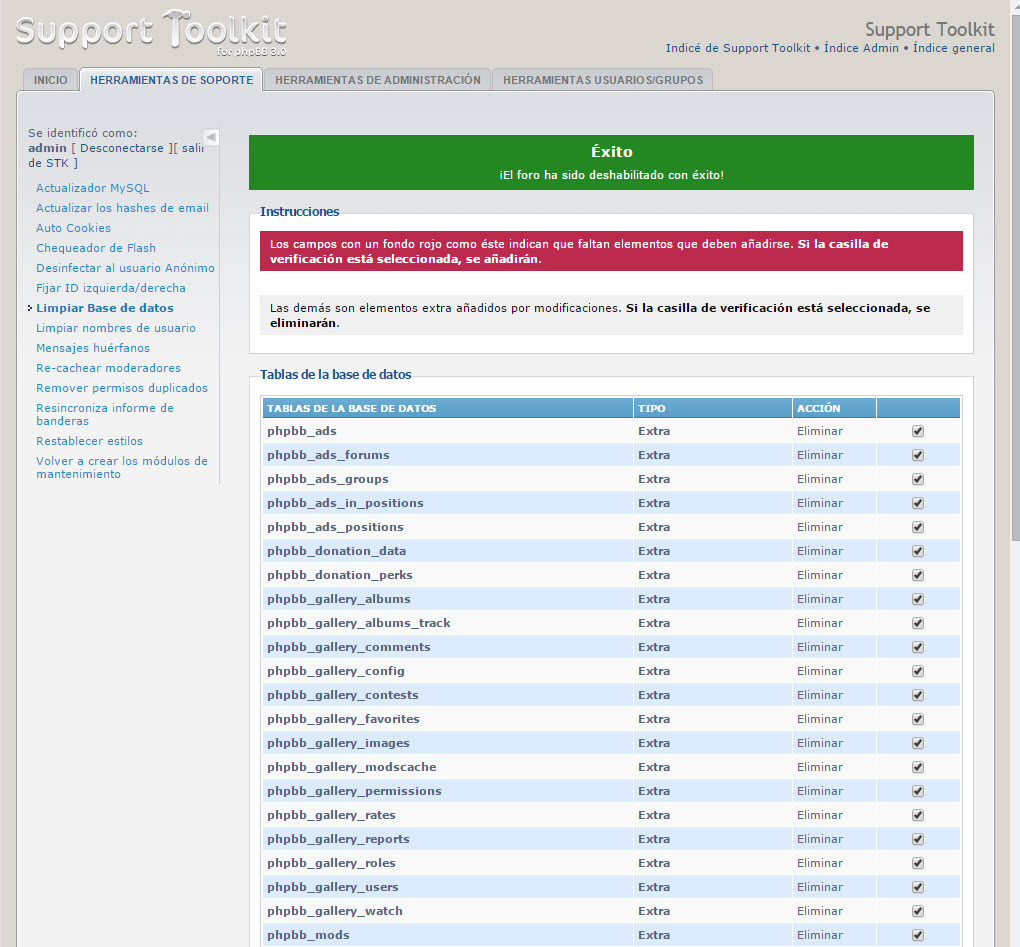Uncheck the phpbb_ads table checkbox
This screenshot has width=1020, height=947.
coord(917,431)
